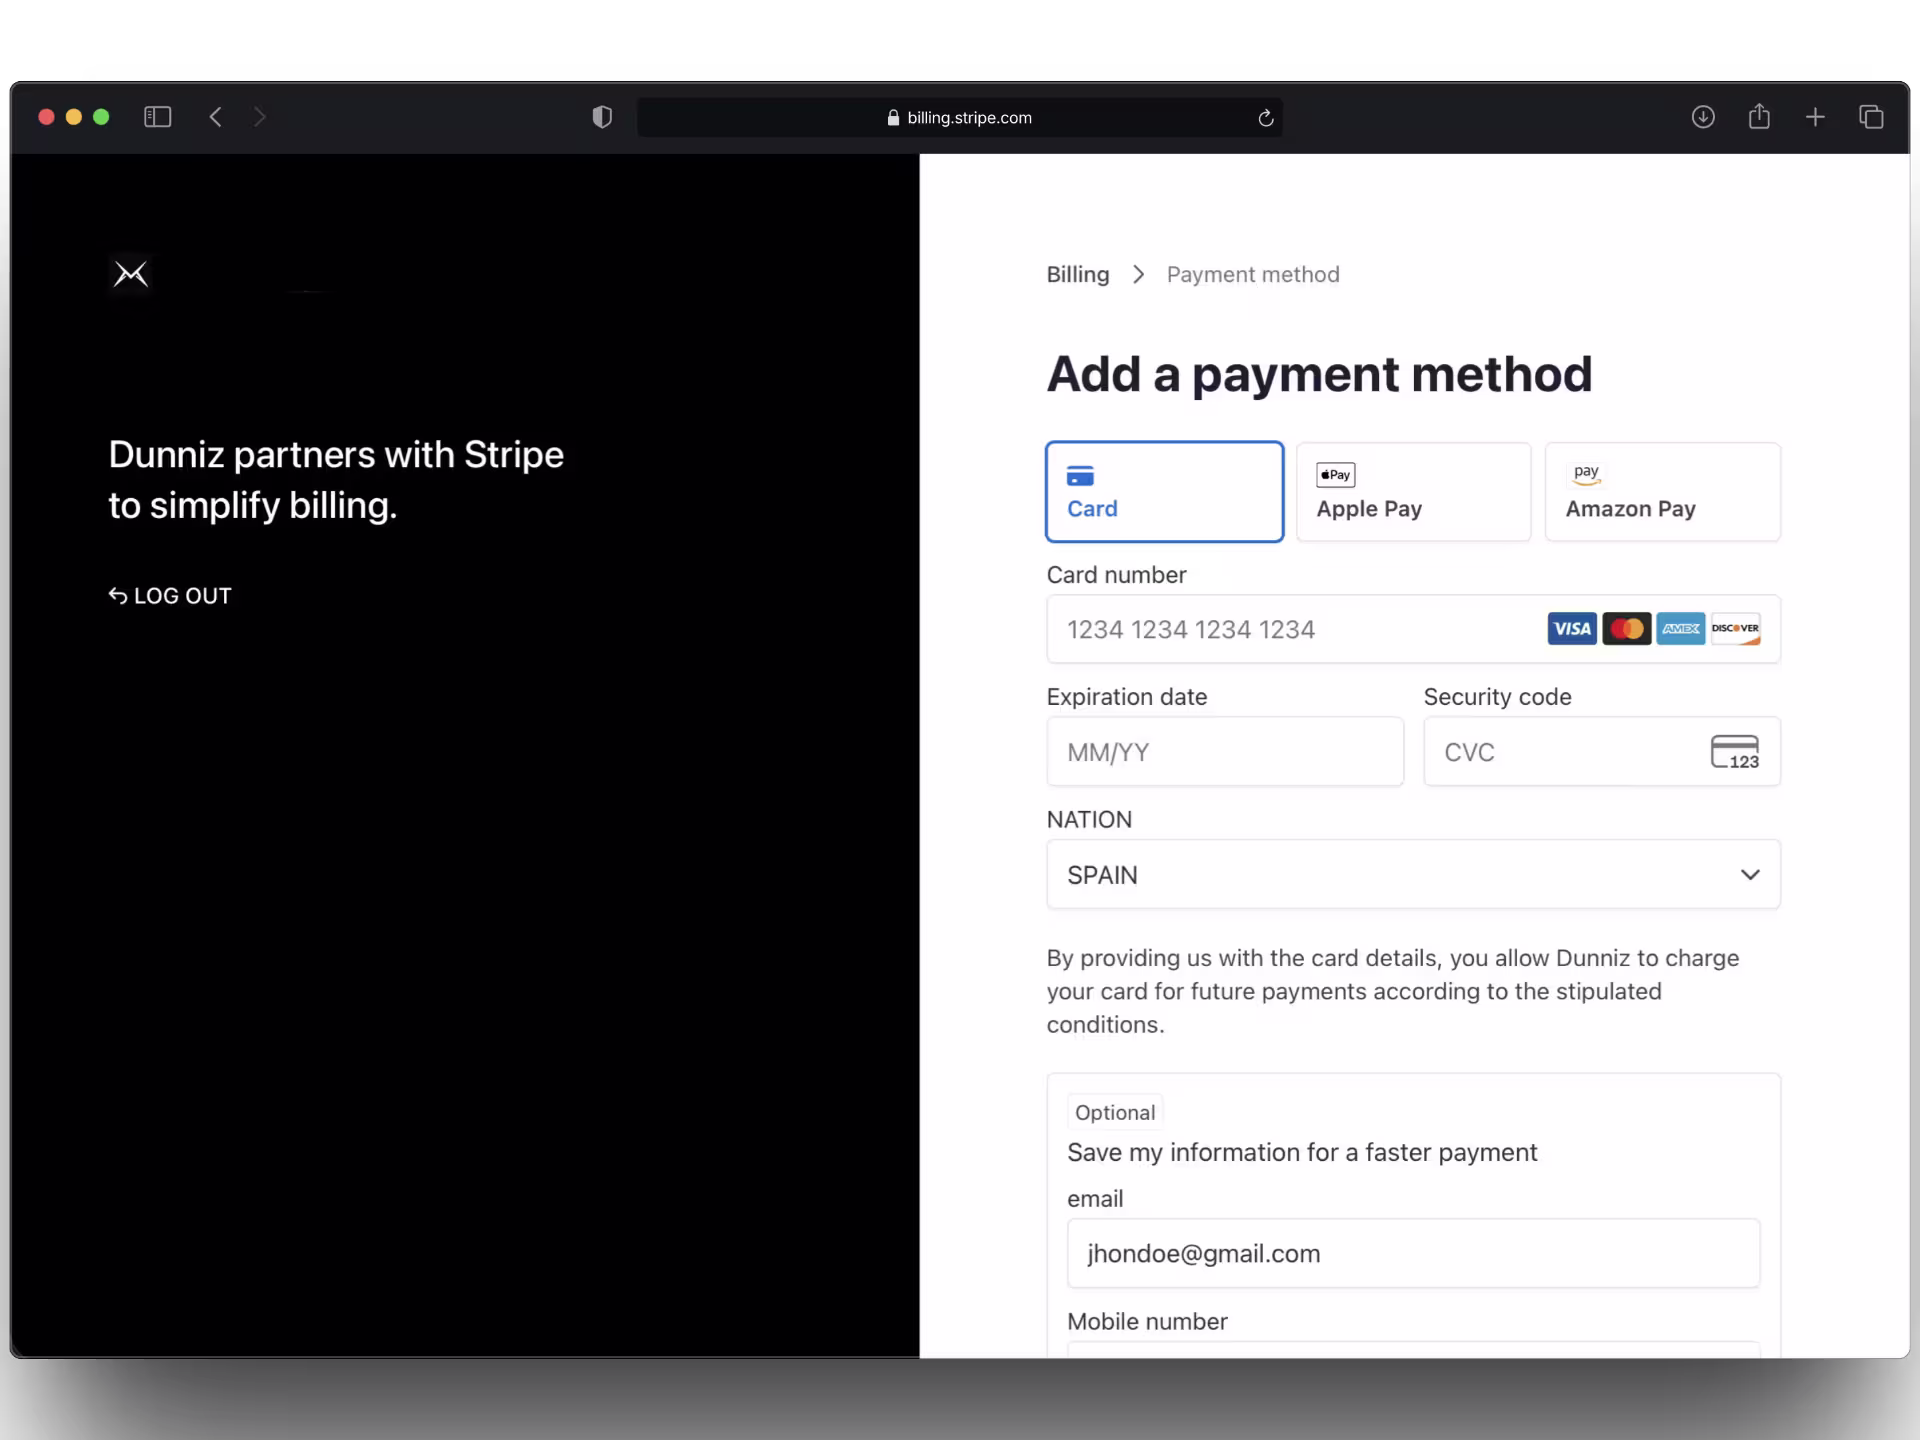Click the email field with jhondoe@gmail.com
This screenshot has width=1920, height=1440.
coord(1413,1254)
